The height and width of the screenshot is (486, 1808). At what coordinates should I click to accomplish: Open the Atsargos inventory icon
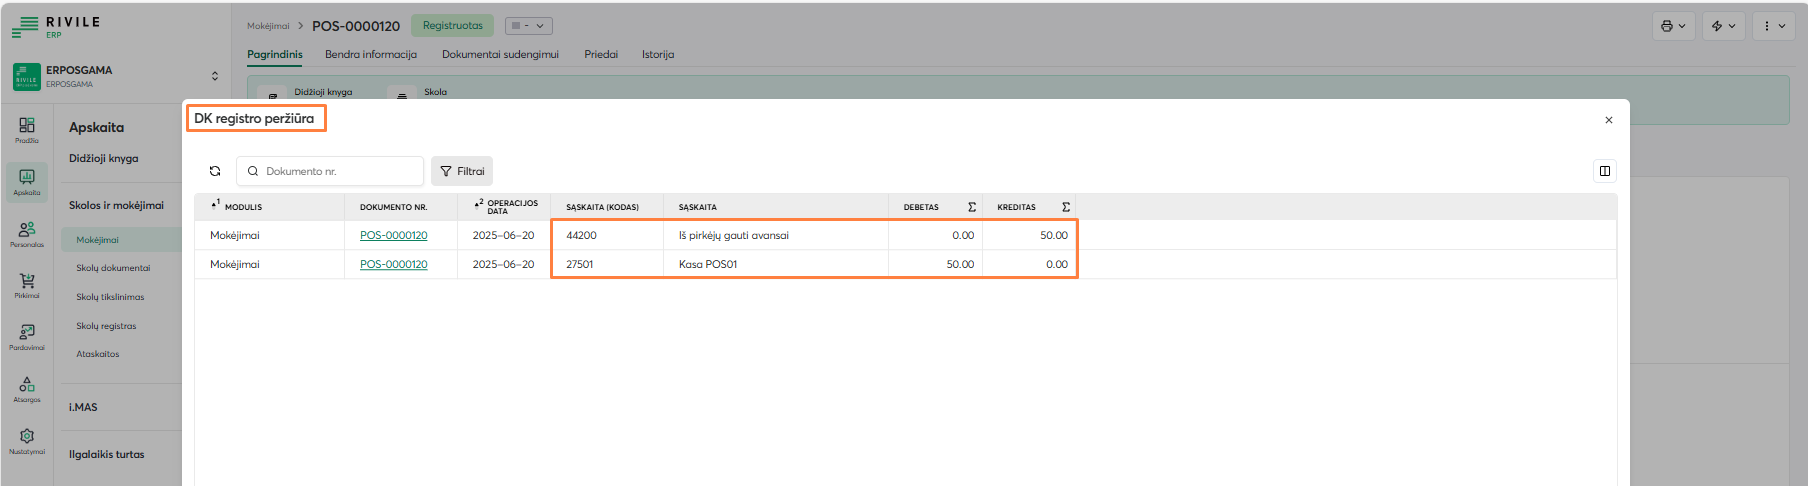27,388
